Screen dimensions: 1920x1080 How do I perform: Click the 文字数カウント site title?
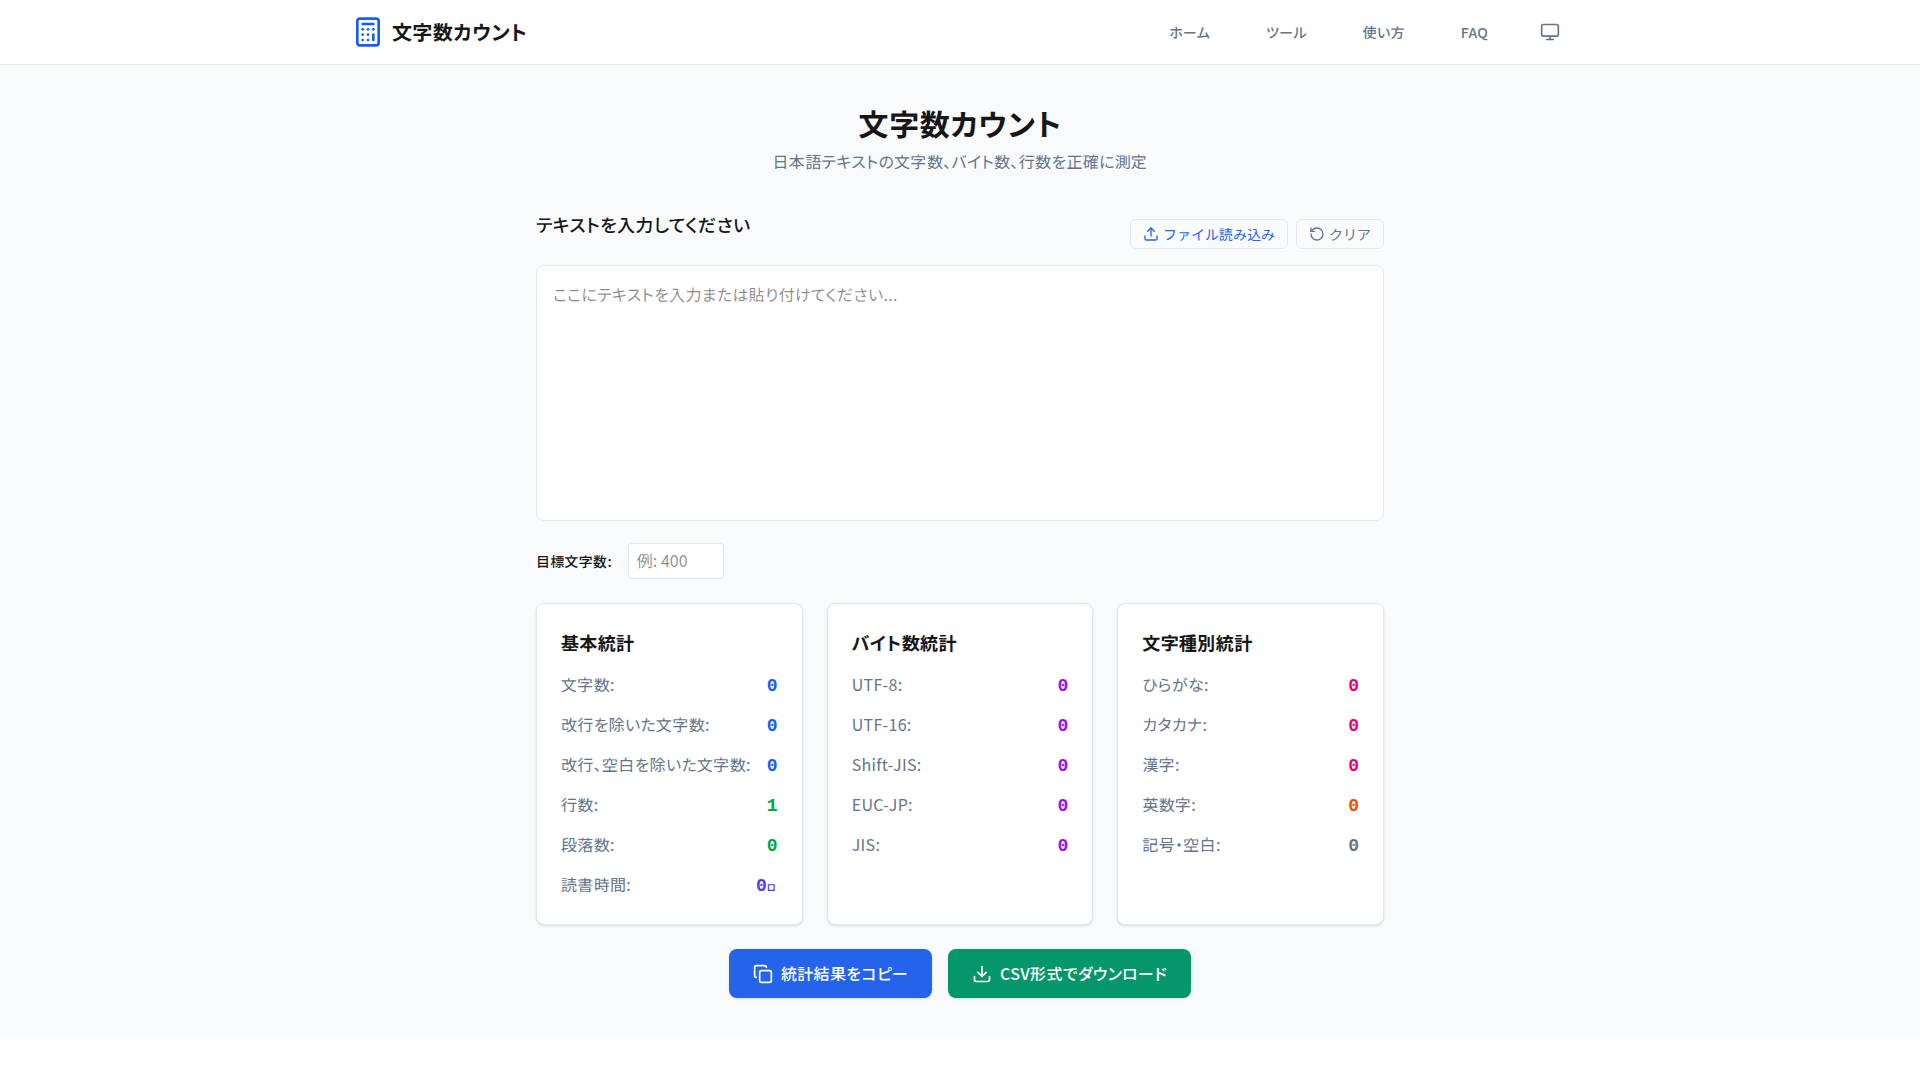(x=458, y=33)
